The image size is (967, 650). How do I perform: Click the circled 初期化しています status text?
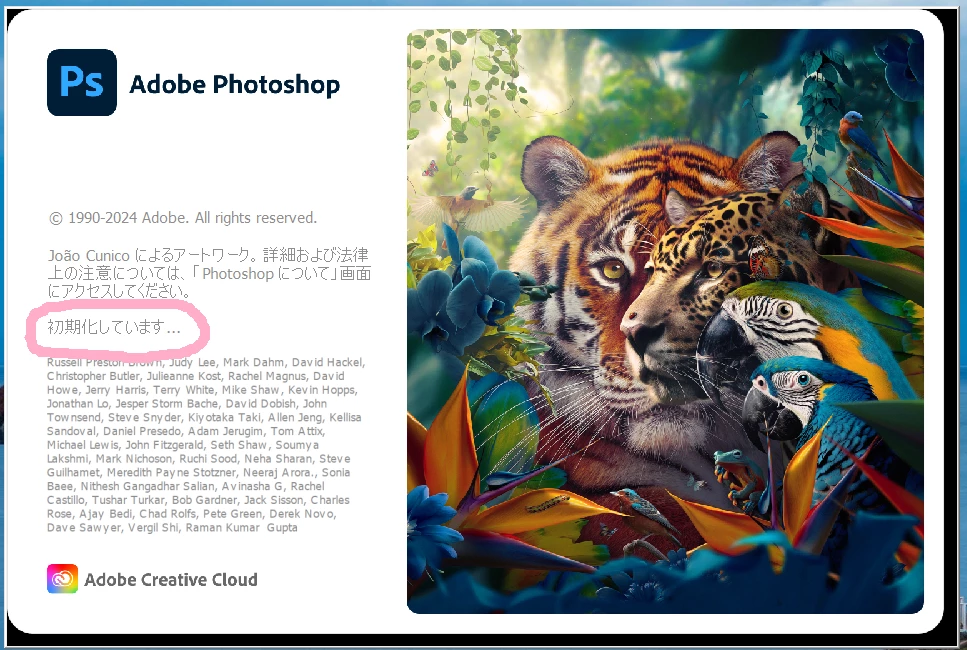point(114,327)
